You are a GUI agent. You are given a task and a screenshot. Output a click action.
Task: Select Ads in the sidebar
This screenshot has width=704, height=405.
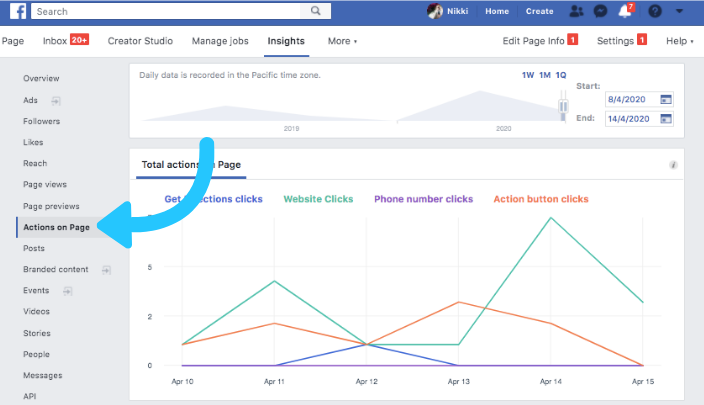(31, 100)
